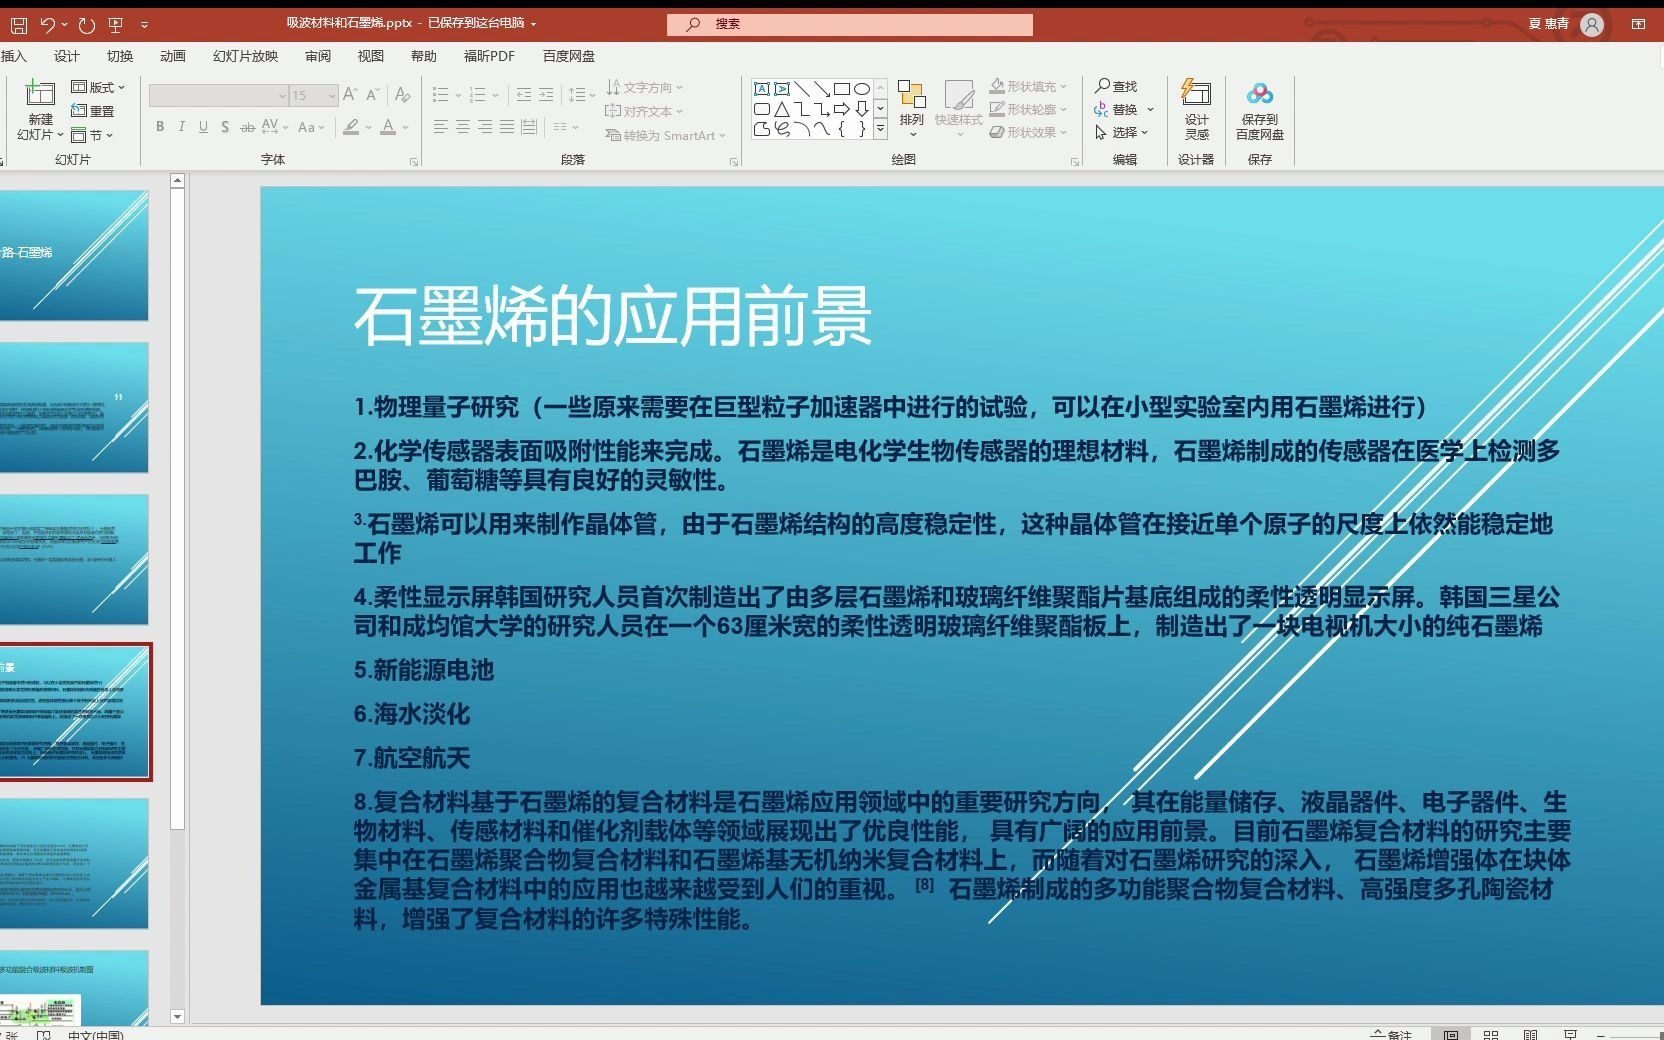Open the font name combo box
This screenshot has width=1664, height=1040.
tap(219, 96)
